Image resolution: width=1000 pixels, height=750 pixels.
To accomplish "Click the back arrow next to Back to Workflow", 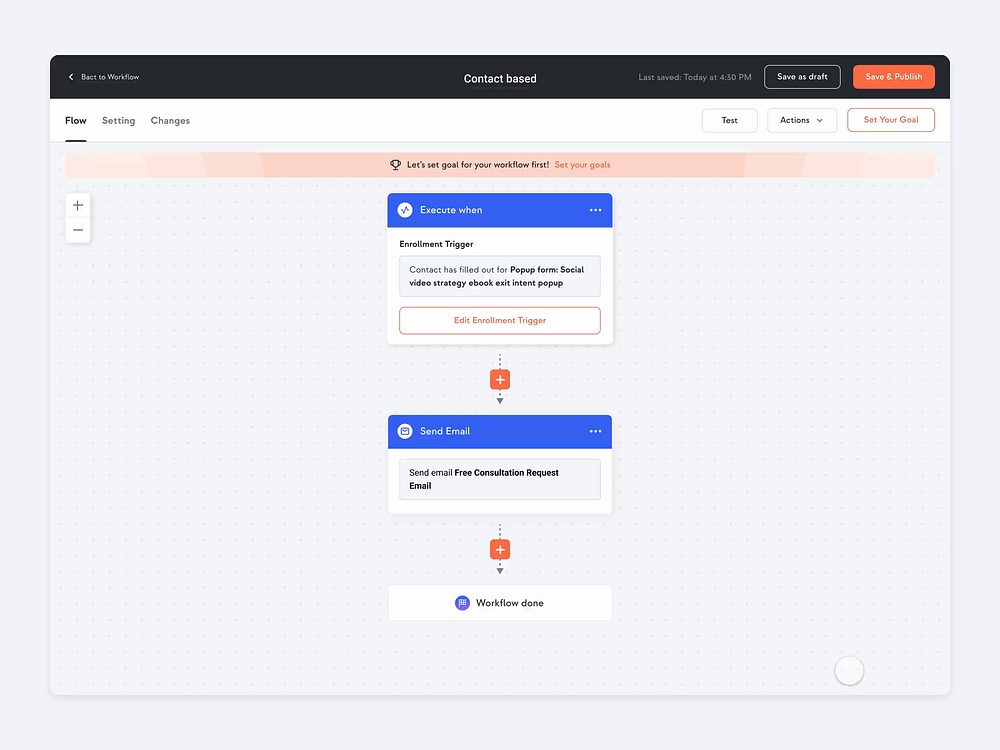I will pos(70,76).
